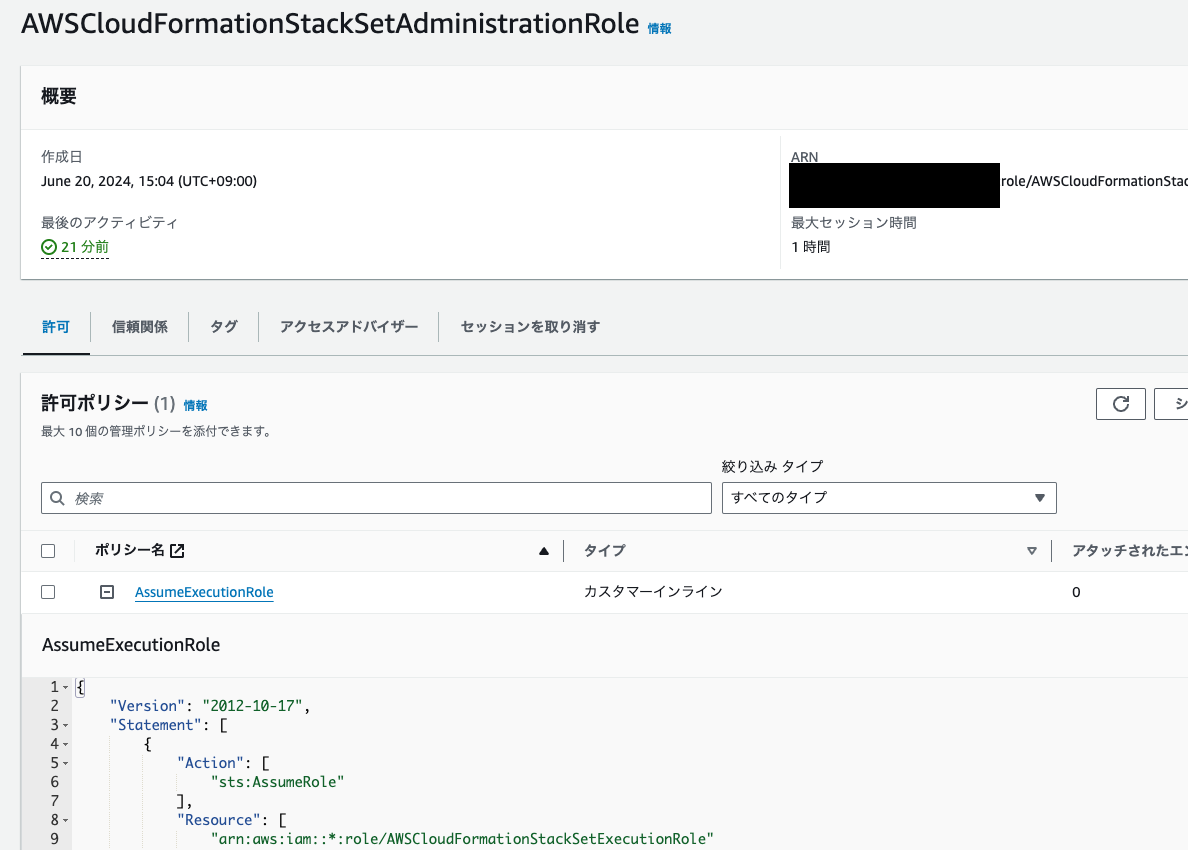
Task: Click the sort arrow on the ポリシー名 column
Action: click(x=543, y=550)
